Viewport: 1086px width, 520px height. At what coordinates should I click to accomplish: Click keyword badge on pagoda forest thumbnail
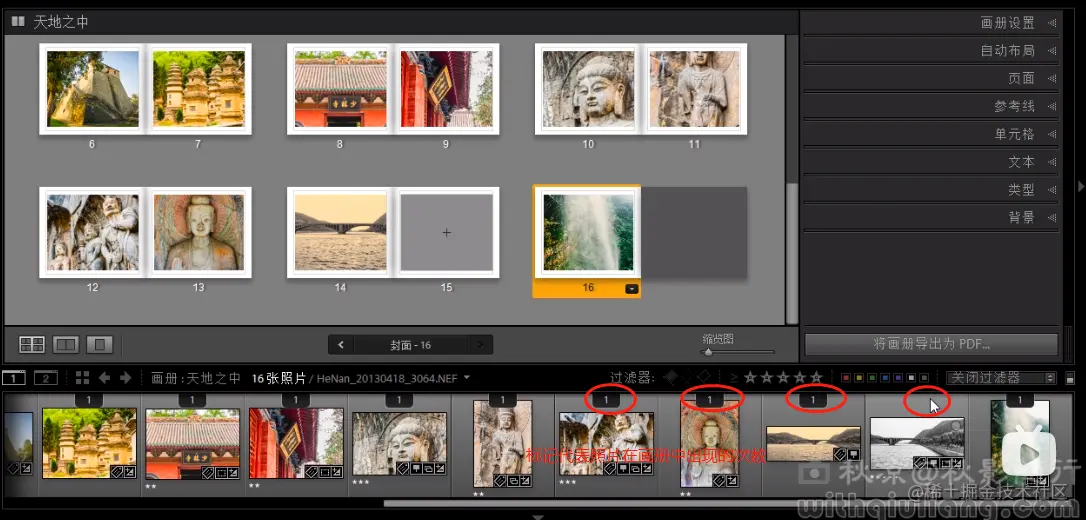point(115,470)
